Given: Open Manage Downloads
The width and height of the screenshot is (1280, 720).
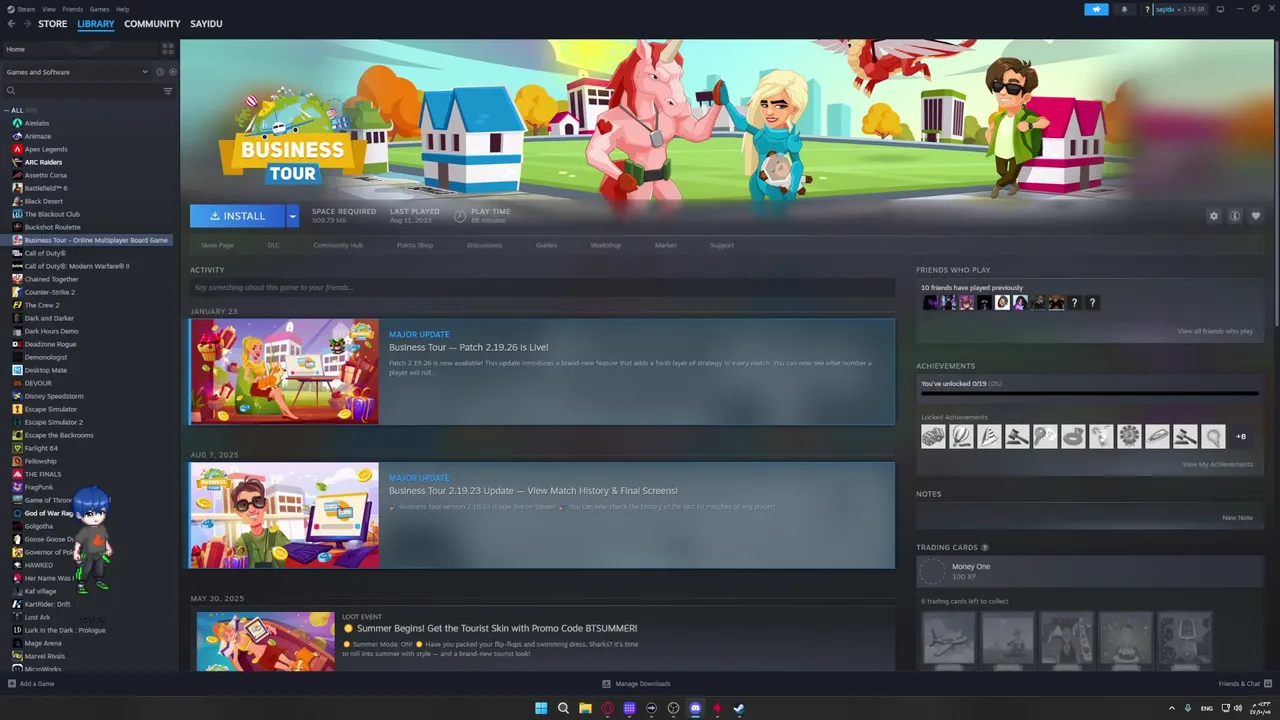Looking at the screenshot, I should tap(636, 684).
